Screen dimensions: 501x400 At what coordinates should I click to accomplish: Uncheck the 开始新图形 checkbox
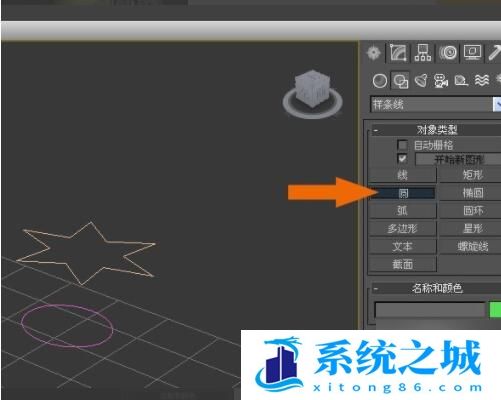tap(402, 159)
